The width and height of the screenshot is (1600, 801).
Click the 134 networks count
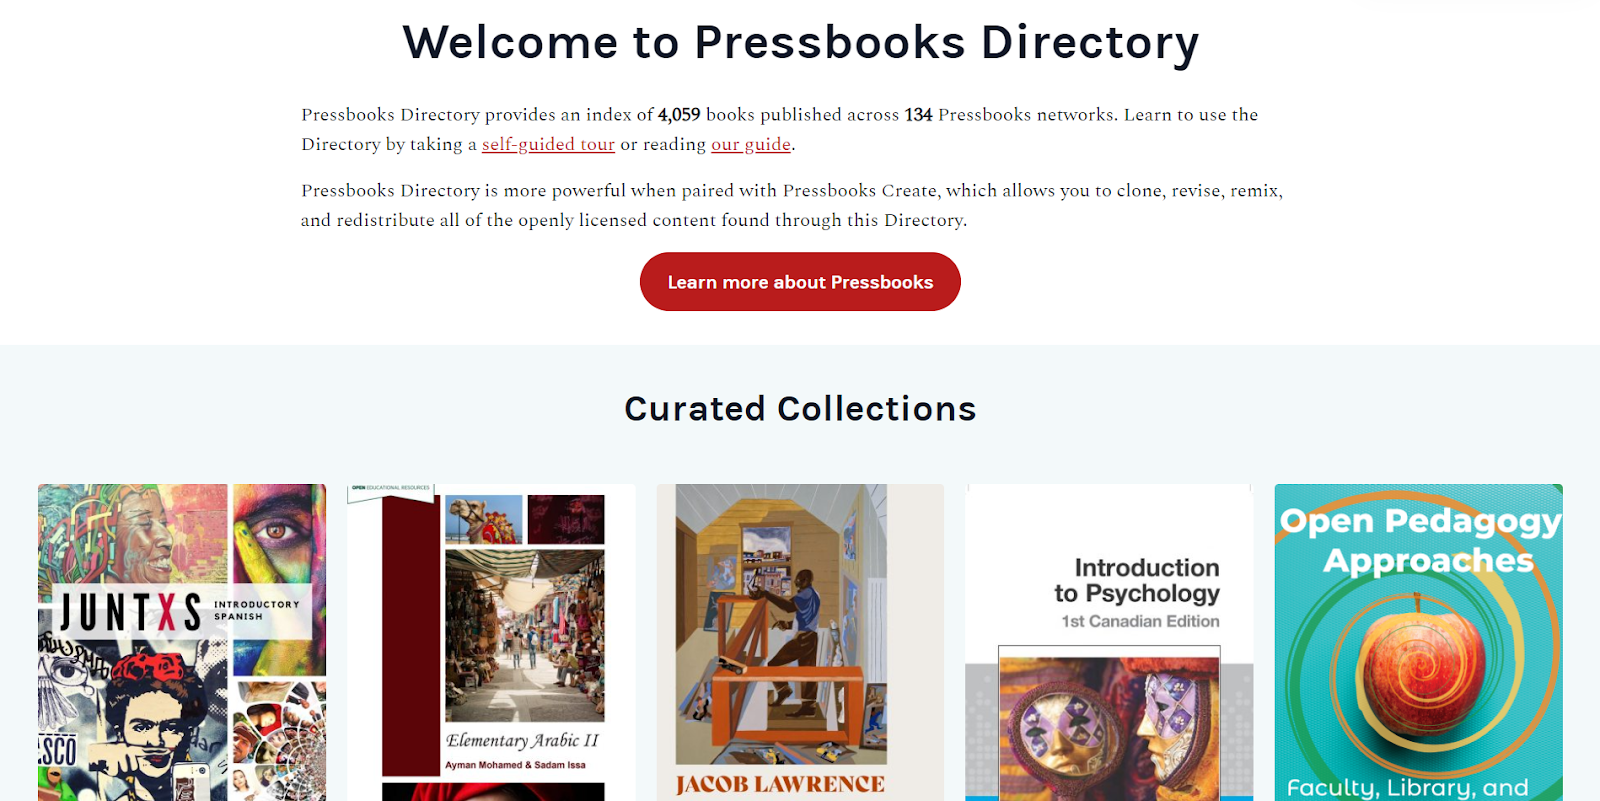click(918, 114)
